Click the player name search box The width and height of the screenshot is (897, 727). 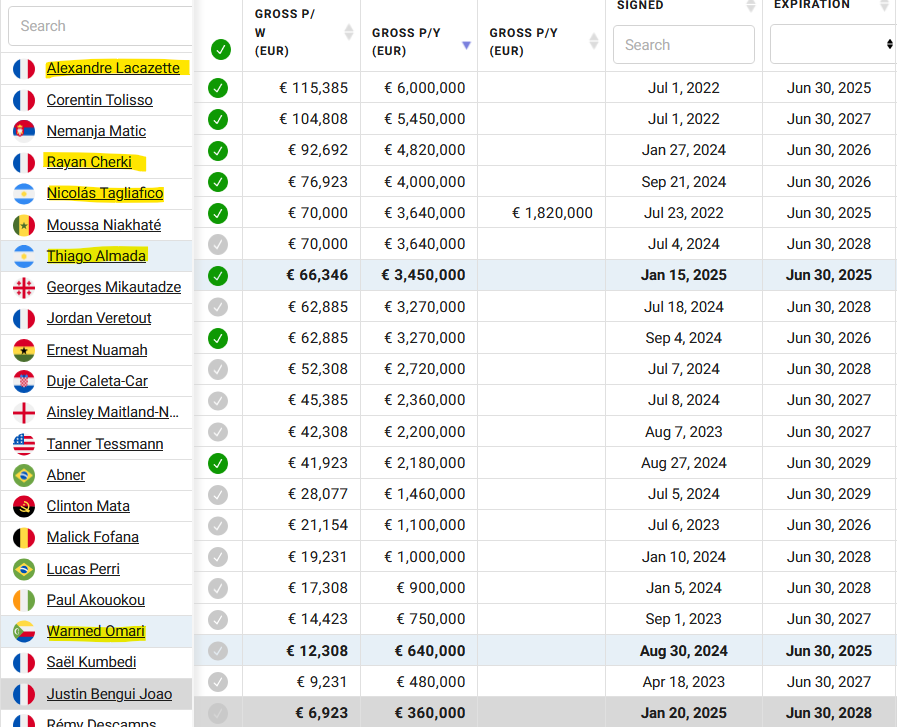pyautogui.click(x=101, y=26)
